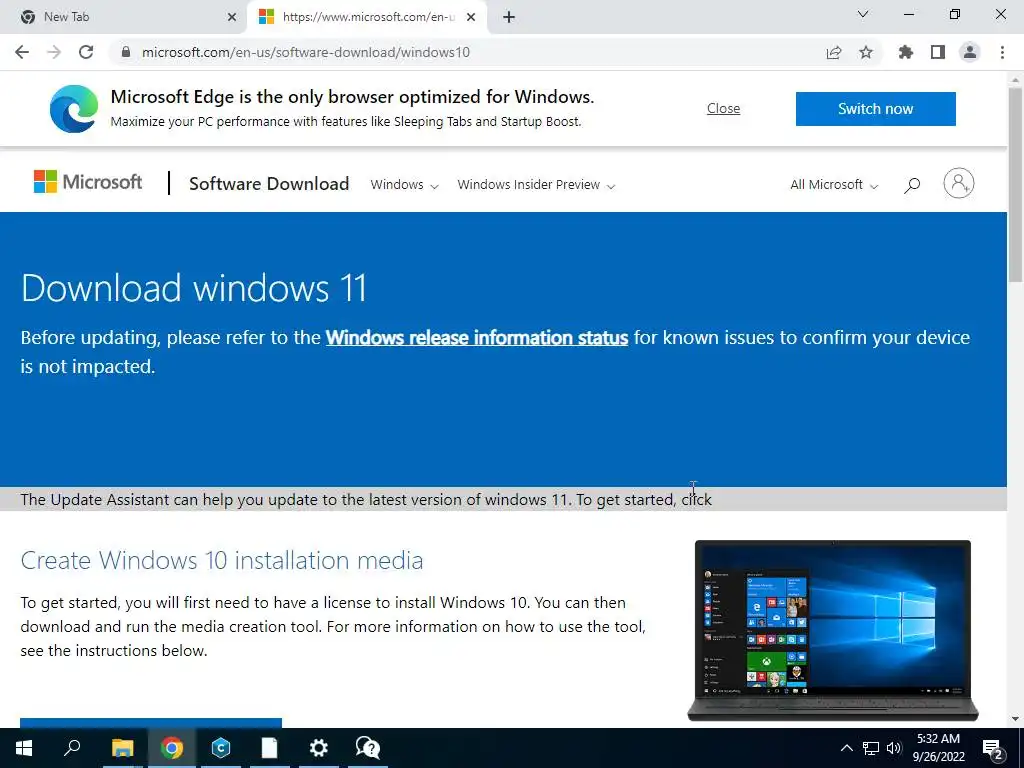Open tab search chevron in title bar
This screenshot has height=768, width=1024.
pos(863,14)
